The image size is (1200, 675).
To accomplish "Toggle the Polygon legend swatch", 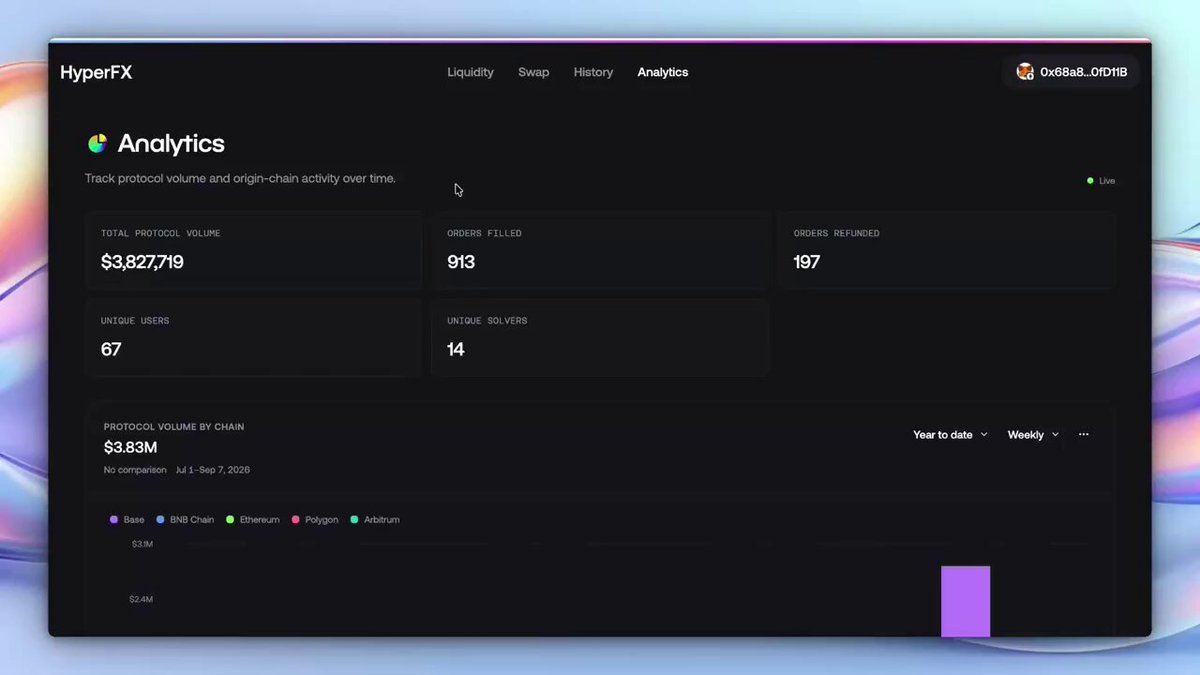I will pyautogui.click(x=296, y=520).
